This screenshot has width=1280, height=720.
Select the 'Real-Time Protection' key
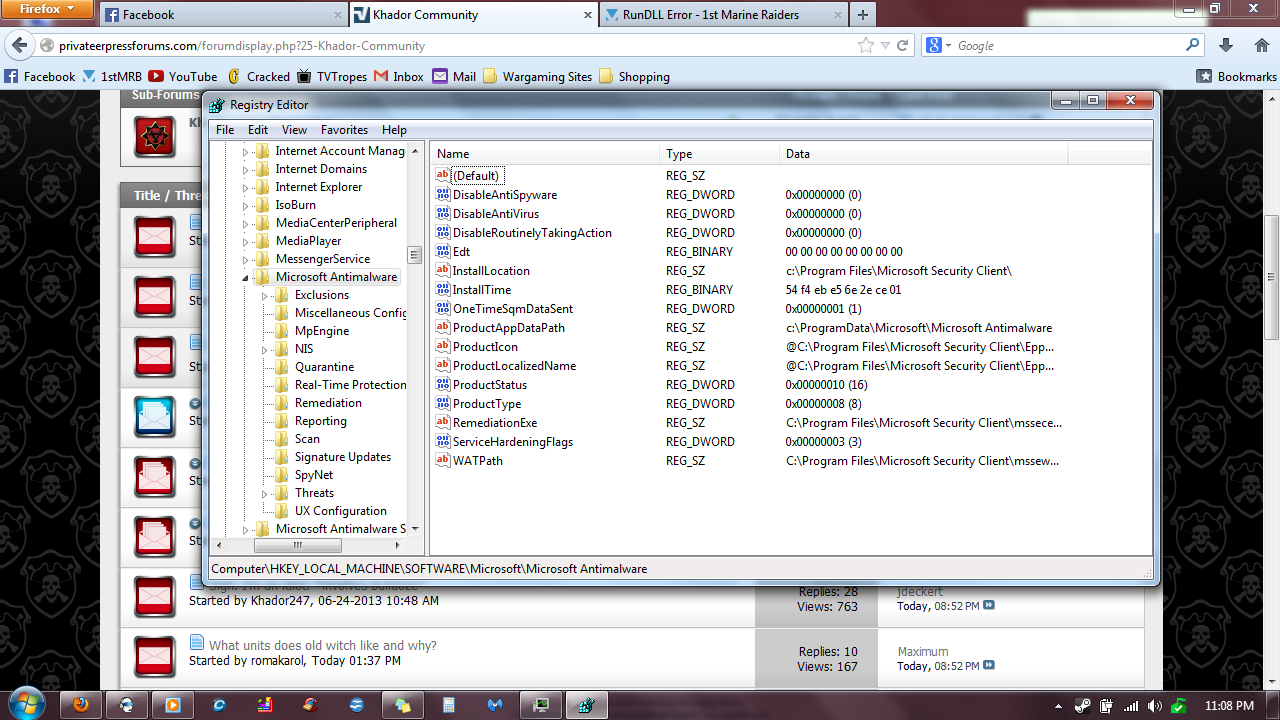pos(350,385)
